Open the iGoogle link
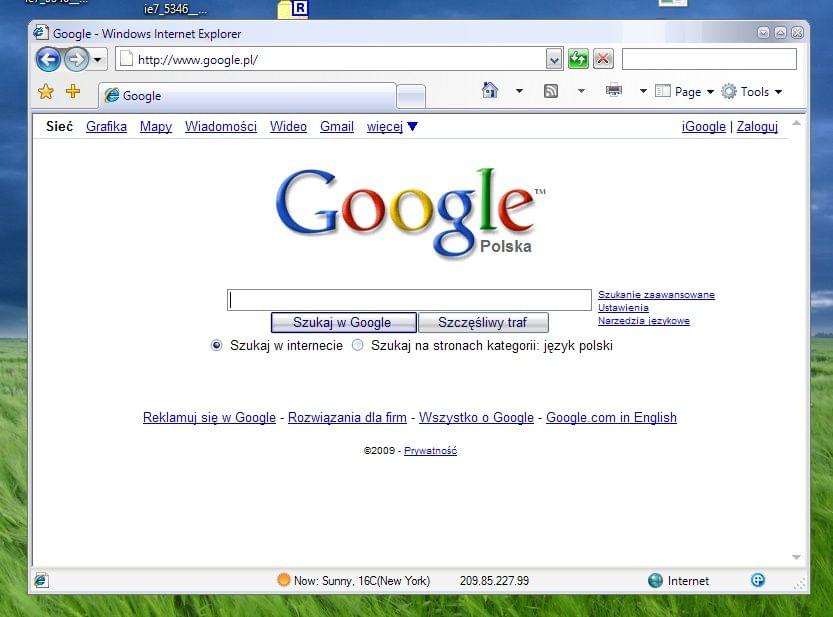 tap(703, 126)
